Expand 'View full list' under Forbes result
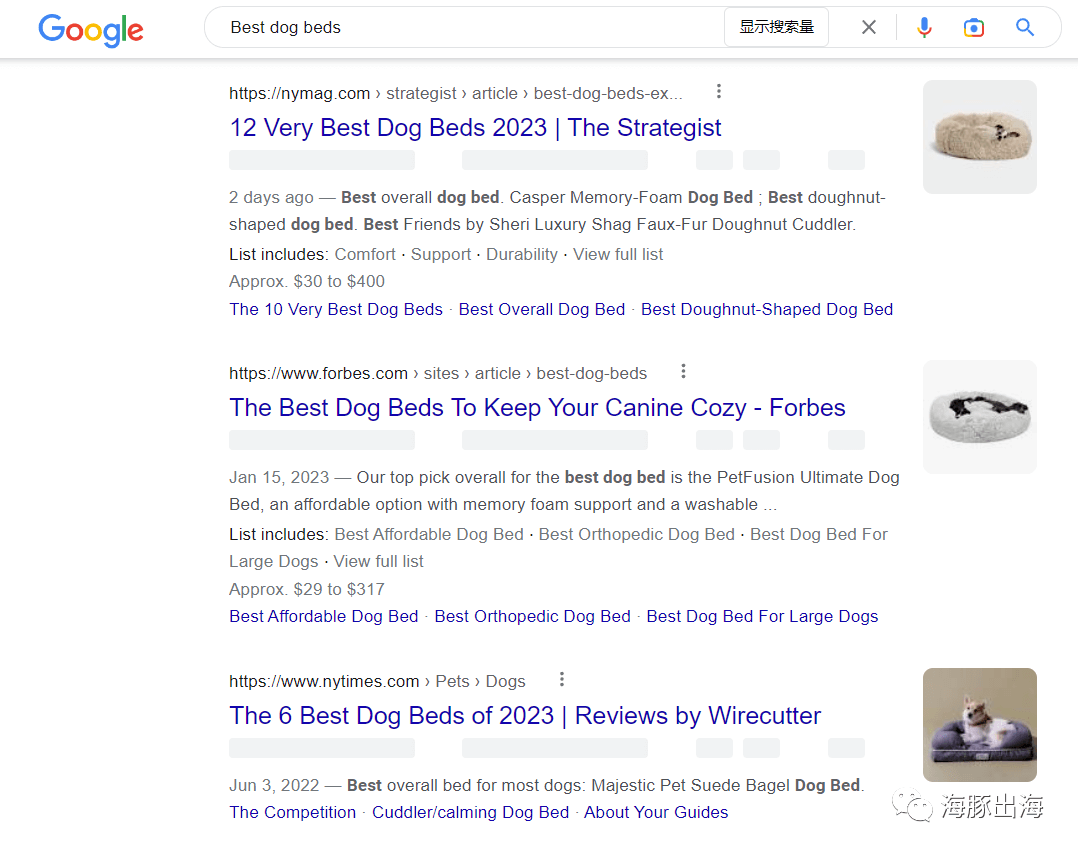Image resolution: width=1078 pixels, height=853 pixels. click(x=378, y=561)
